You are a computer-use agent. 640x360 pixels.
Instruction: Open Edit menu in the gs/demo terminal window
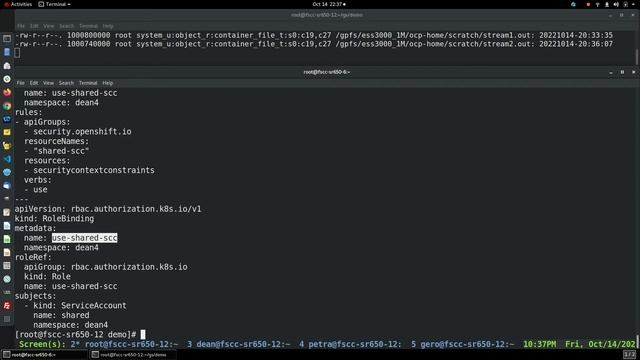34,26
